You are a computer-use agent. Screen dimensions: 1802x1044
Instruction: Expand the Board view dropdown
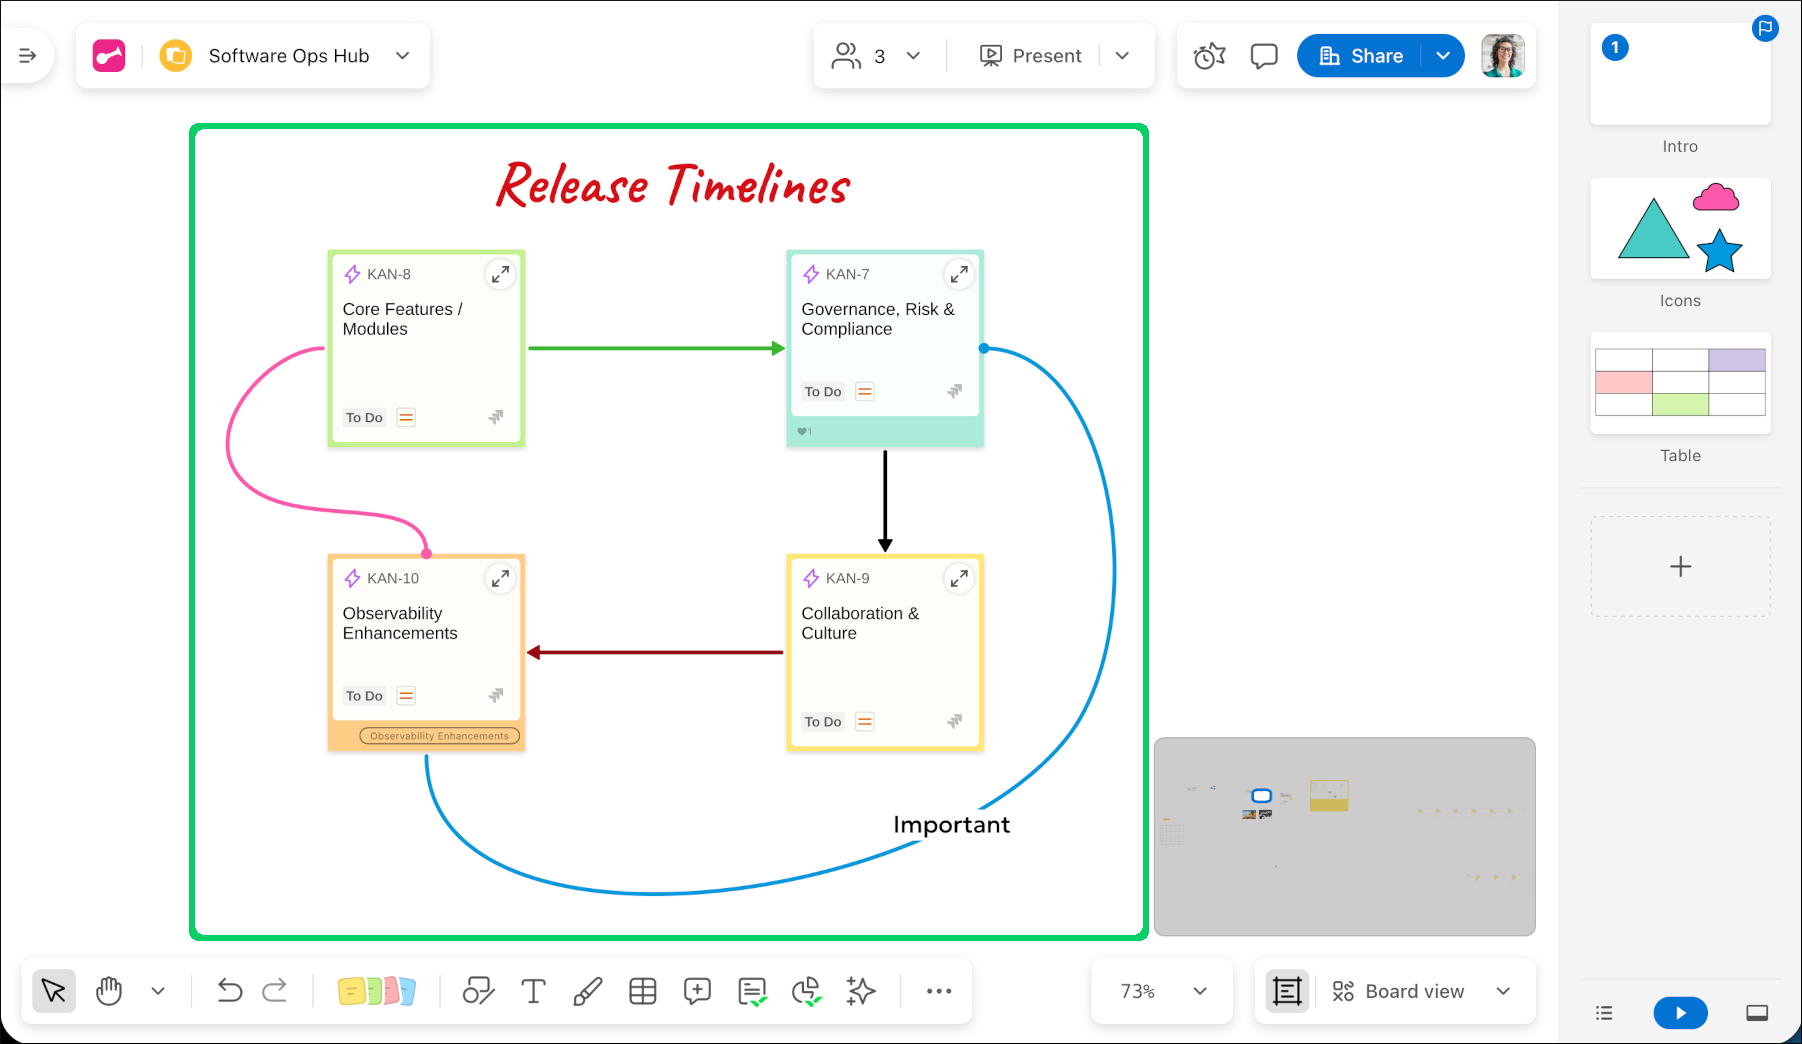(1503, 991)
